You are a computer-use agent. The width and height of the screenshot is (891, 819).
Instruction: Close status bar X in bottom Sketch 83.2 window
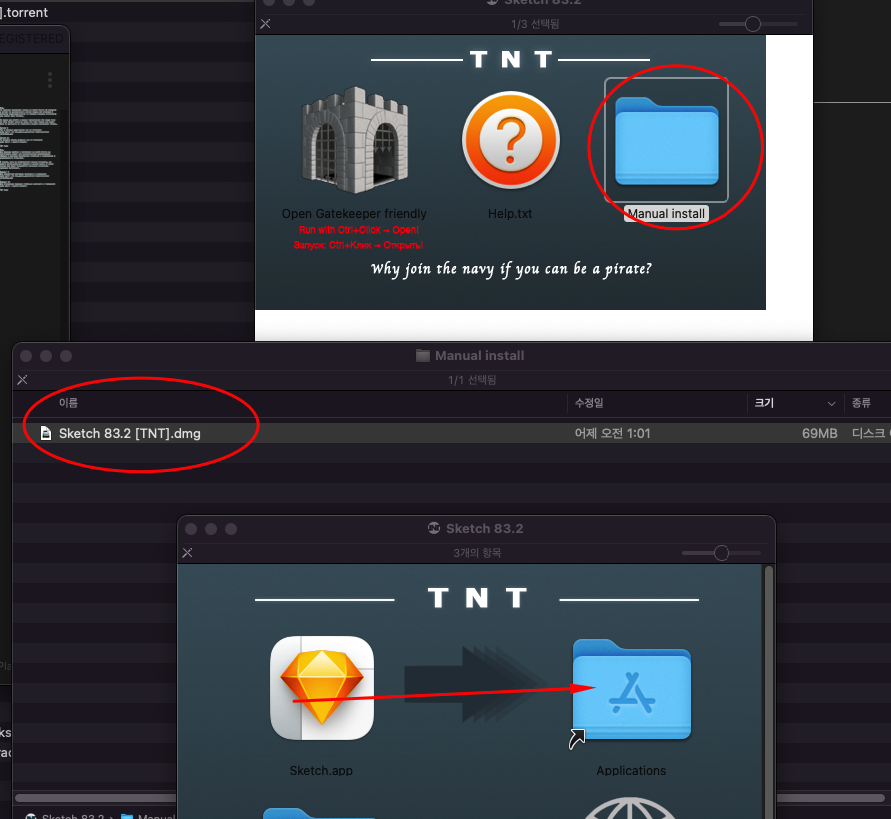(x=188, y=553)
